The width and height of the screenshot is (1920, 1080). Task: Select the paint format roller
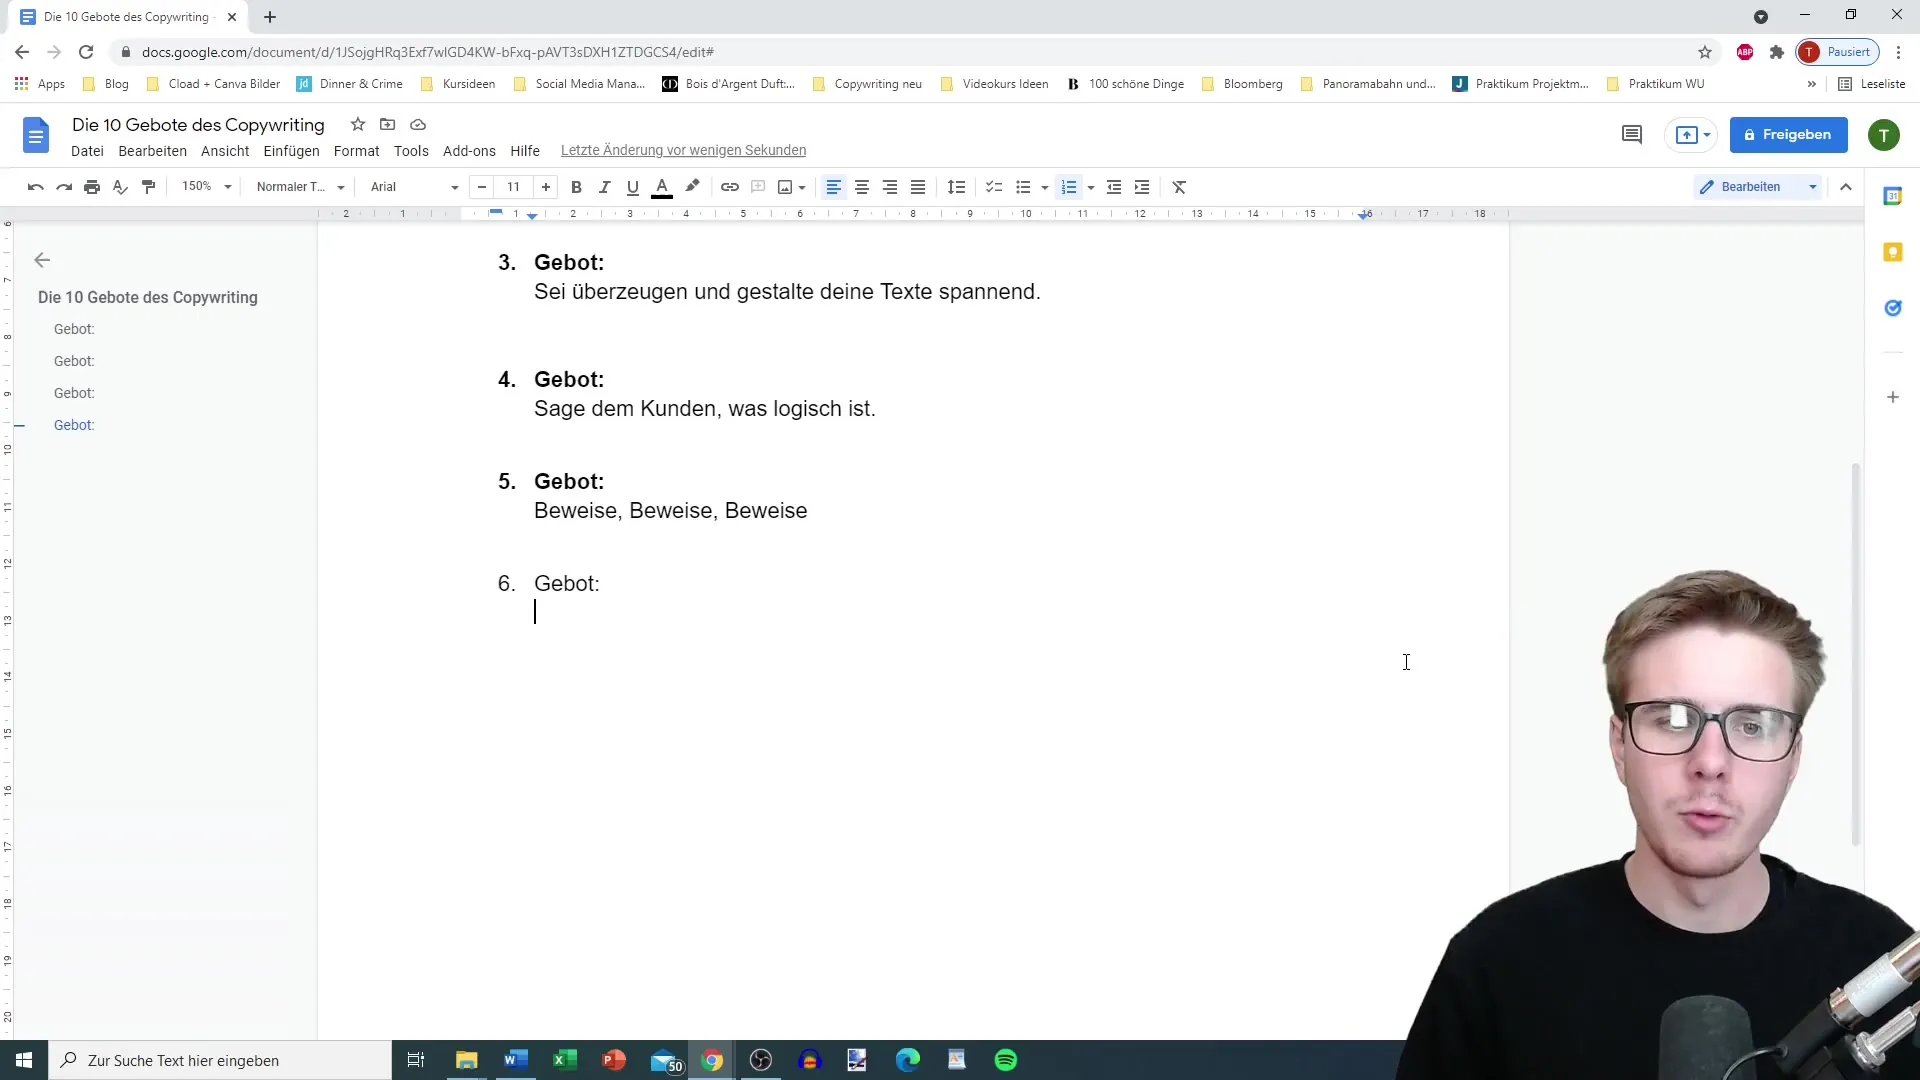click(x=149, y=187)
